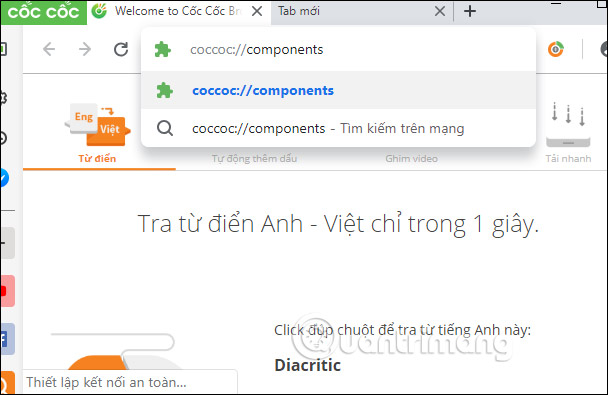Switch to the Welcome to Cốc Cốc tab
The height and width of the screenshot is (395, 608).
point(178,12)
